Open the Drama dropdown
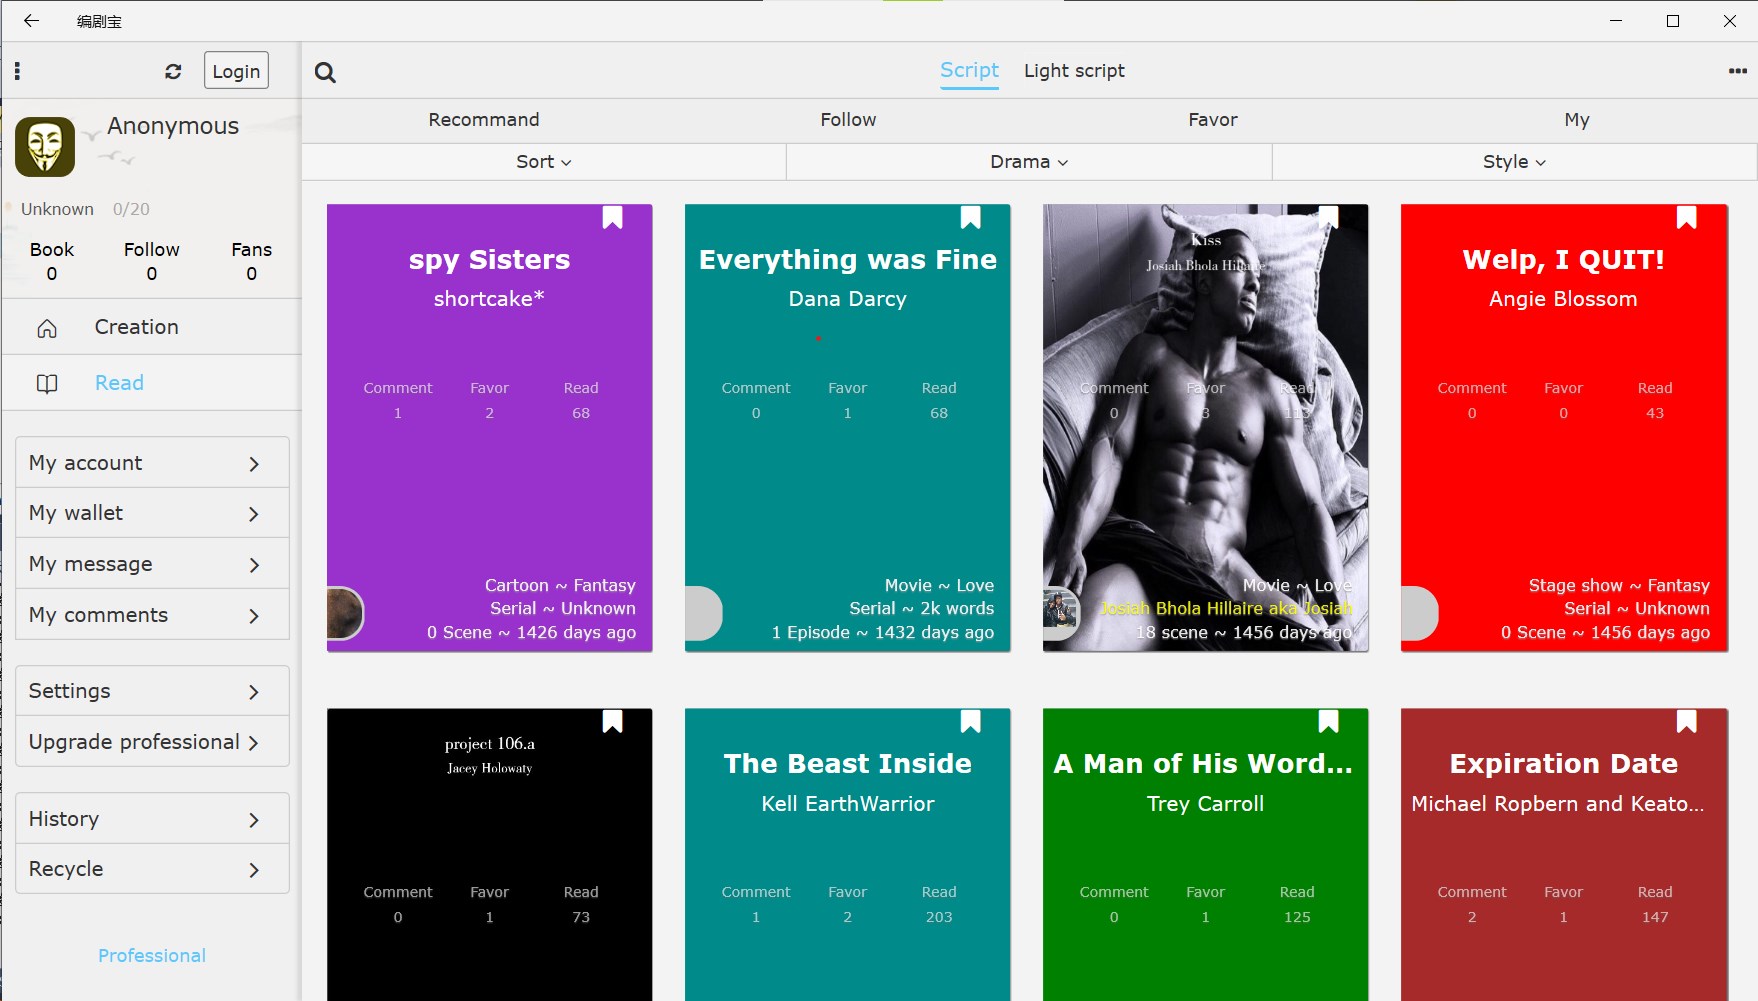The width and height of the screenshot is (1758, 1001). coord(1029,162)
